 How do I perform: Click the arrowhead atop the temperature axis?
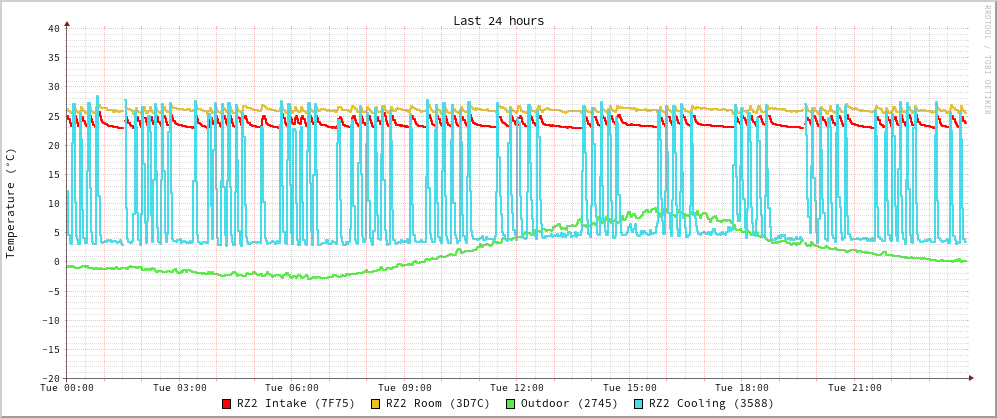click(67, 24)
